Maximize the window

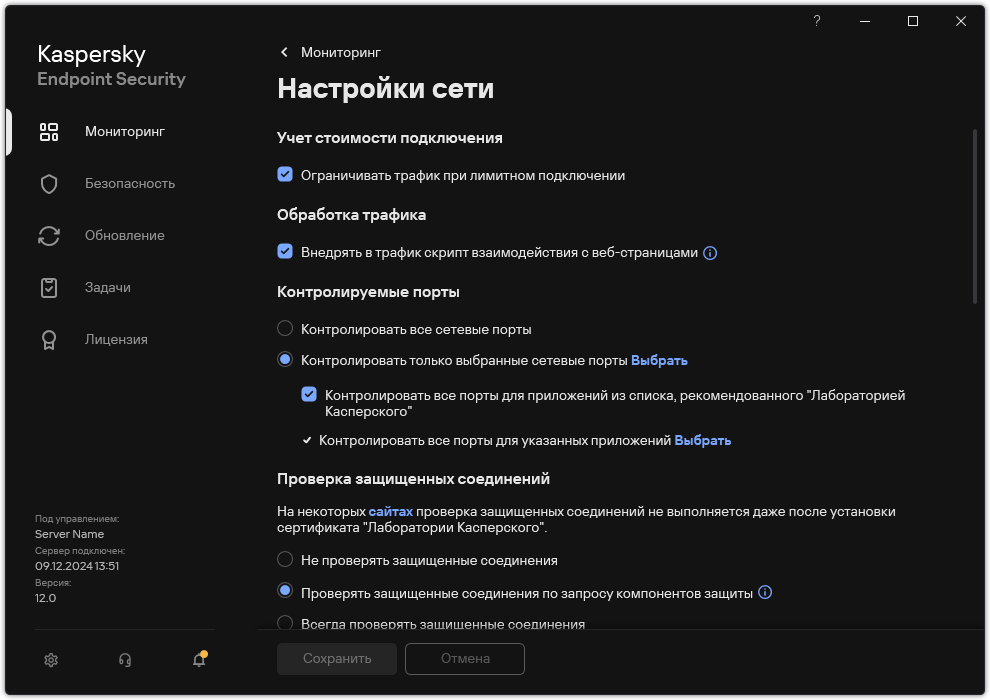pos(912,21)
